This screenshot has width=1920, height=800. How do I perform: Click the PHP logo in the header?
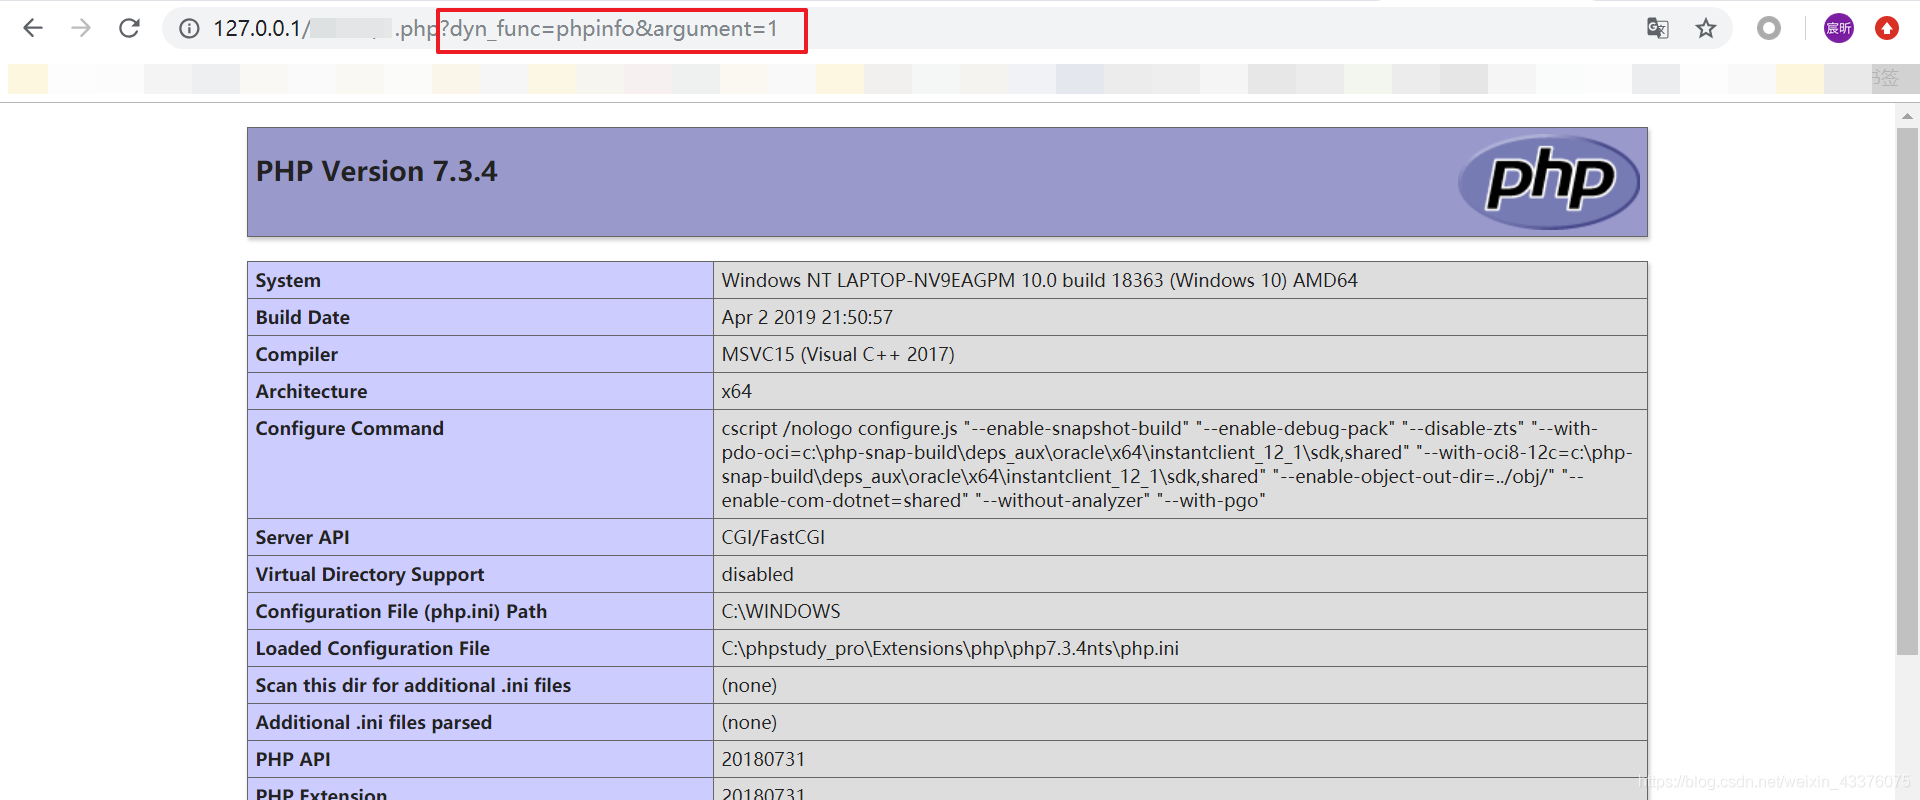[x=1548, y=182]
